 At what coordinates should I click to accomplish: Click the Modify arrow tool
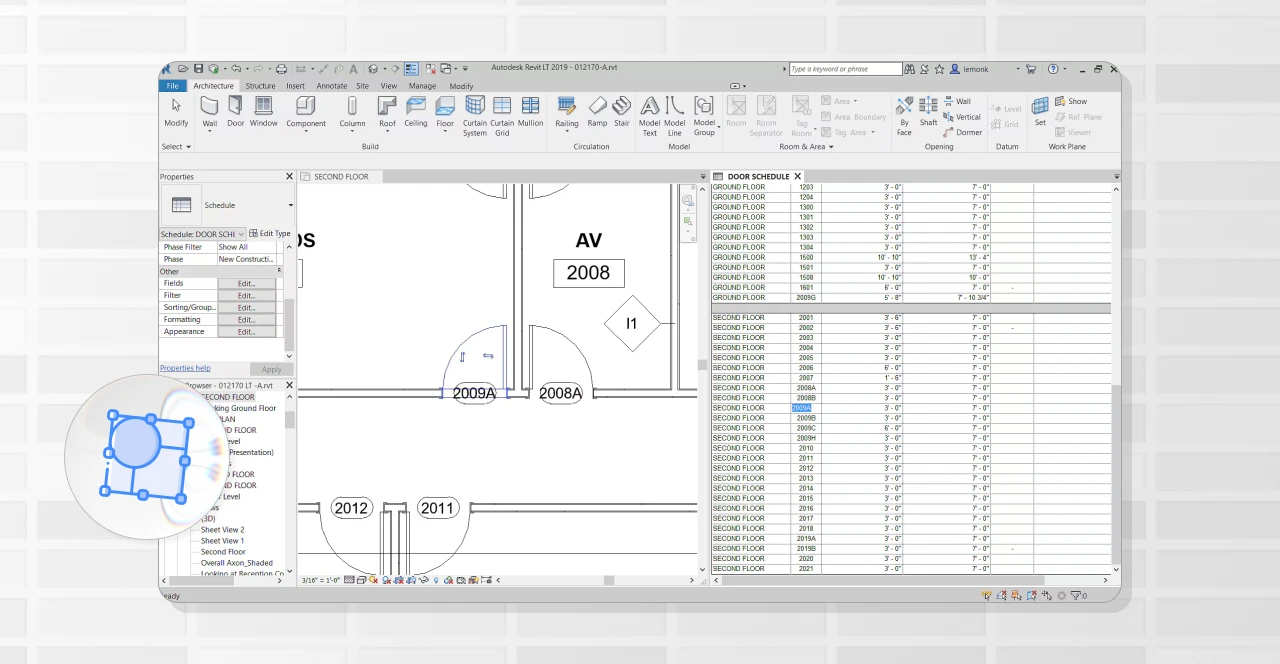coord(176,110)
